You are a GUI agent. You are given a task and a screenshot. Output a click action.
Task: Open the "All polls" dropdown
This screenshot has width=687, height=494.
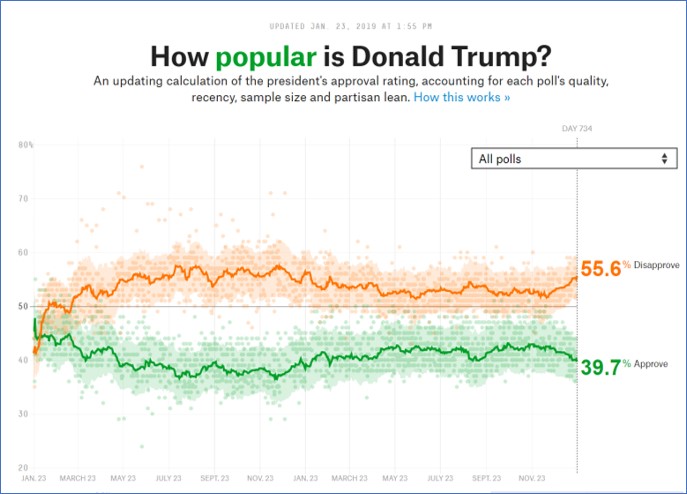tap(572, 158)
